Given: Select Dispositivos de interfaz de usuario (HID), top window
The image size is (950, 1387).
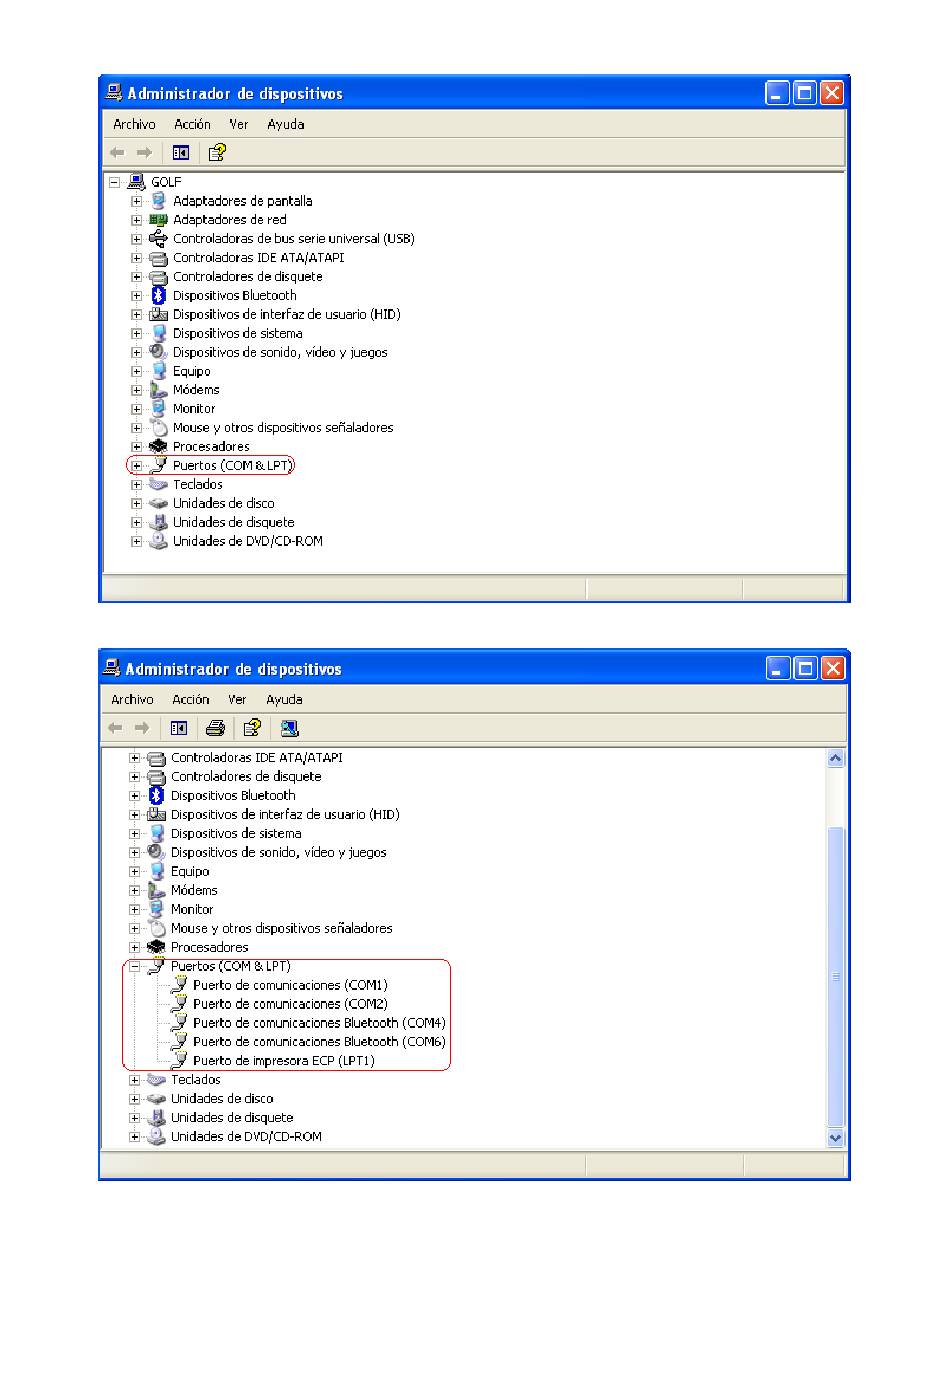Looking at the screenshot, I should point(286,315).
